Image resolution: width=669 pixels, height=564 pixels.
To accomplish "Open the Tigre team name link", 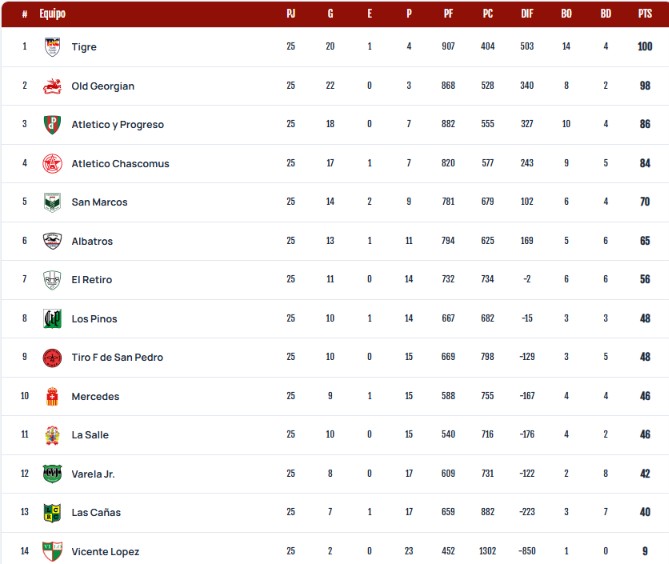I will pos(84,47).
